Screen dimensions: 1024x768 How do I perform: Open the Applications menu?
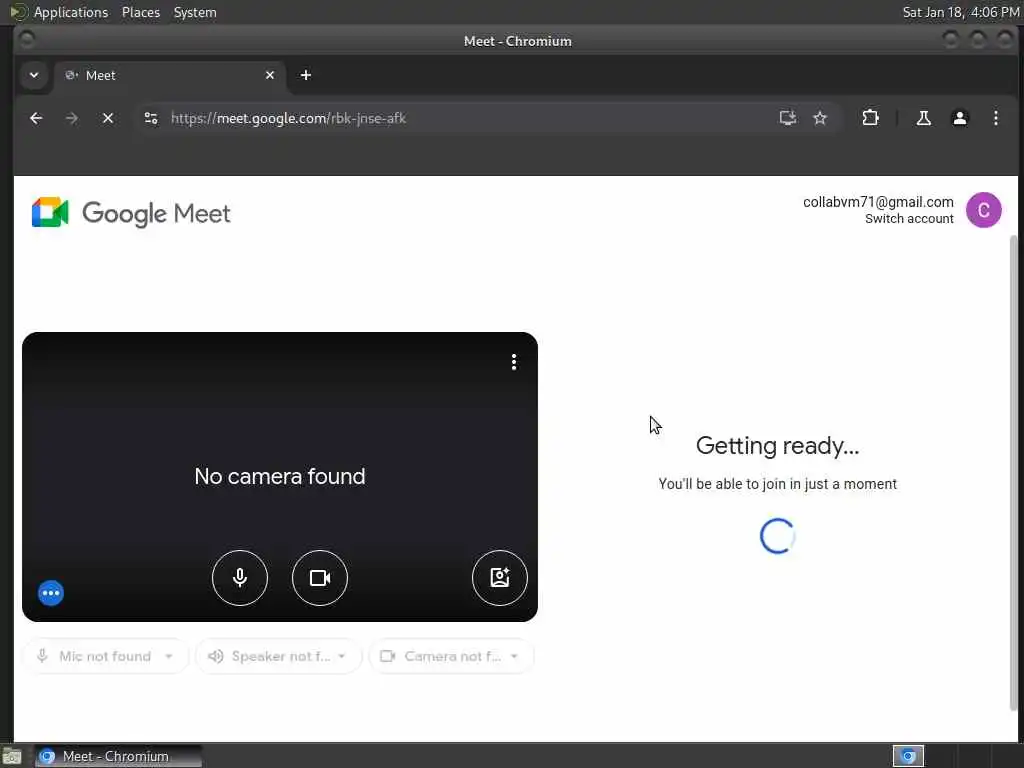coord(71,12)
